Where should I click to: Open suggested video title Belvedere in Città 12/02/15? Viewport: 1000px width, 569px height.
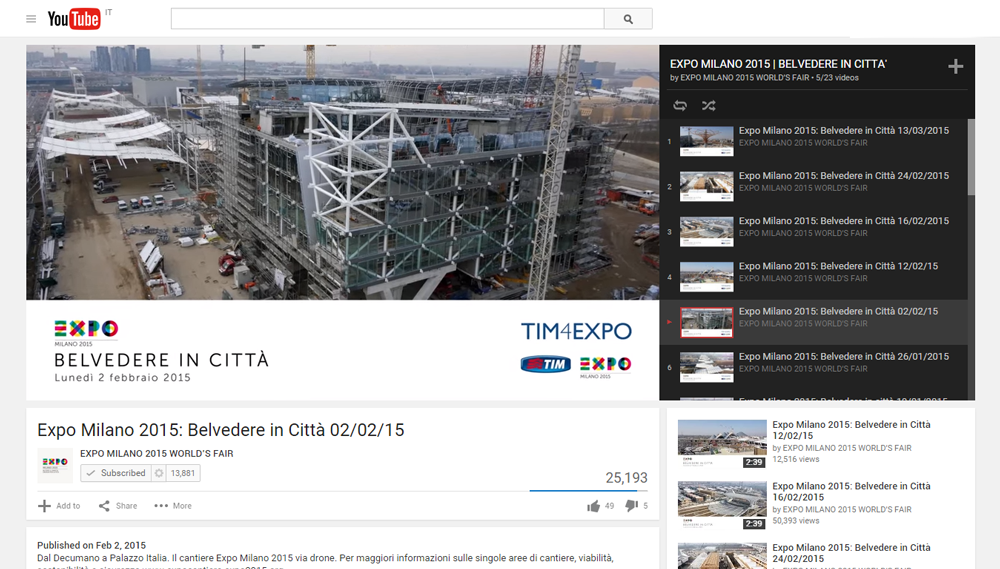point(851,430)
